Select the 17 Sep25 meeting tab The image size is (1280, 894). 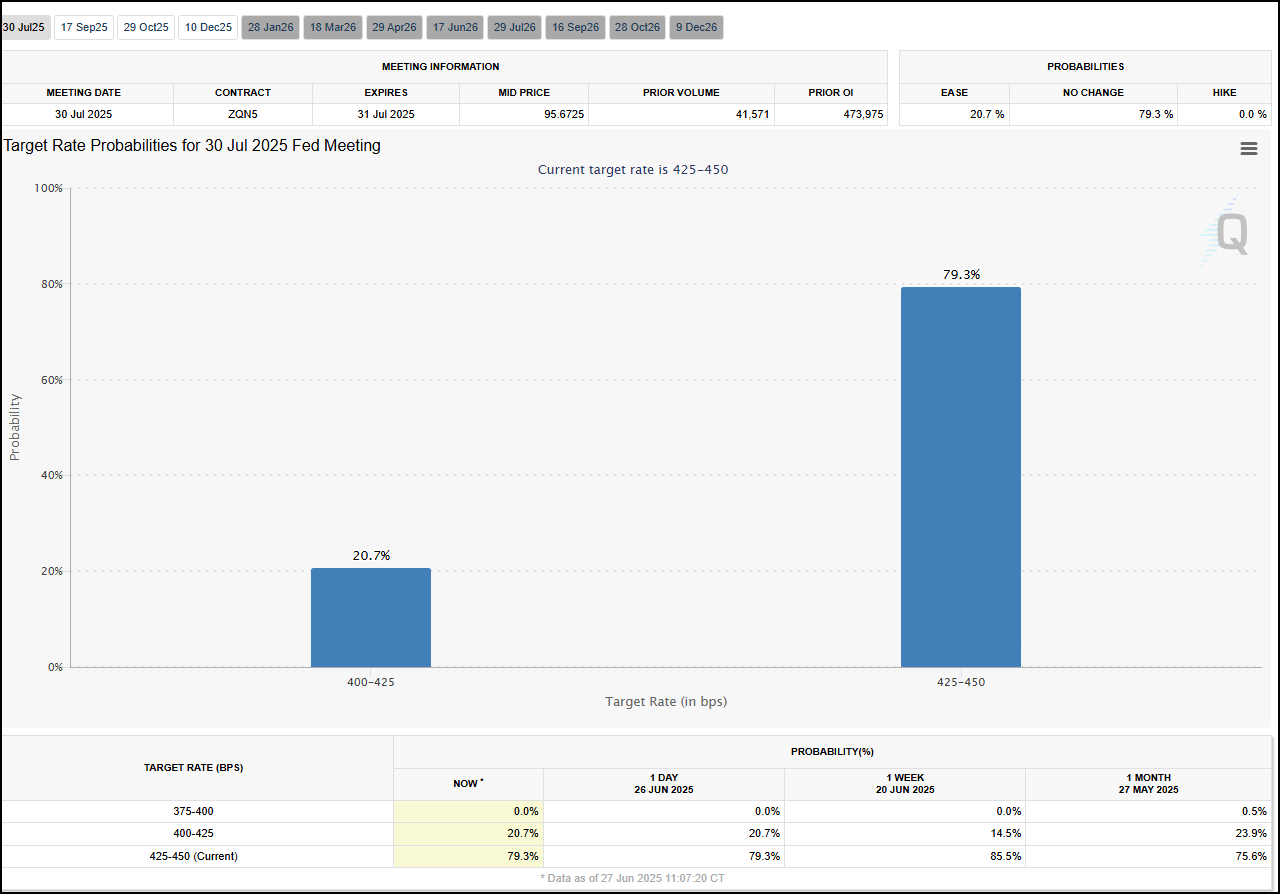pos(83,27)
